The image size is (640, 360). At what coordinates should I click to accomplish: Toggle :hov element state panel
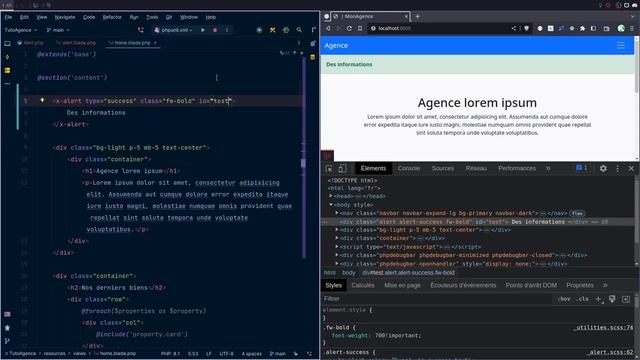coord(564,299)
